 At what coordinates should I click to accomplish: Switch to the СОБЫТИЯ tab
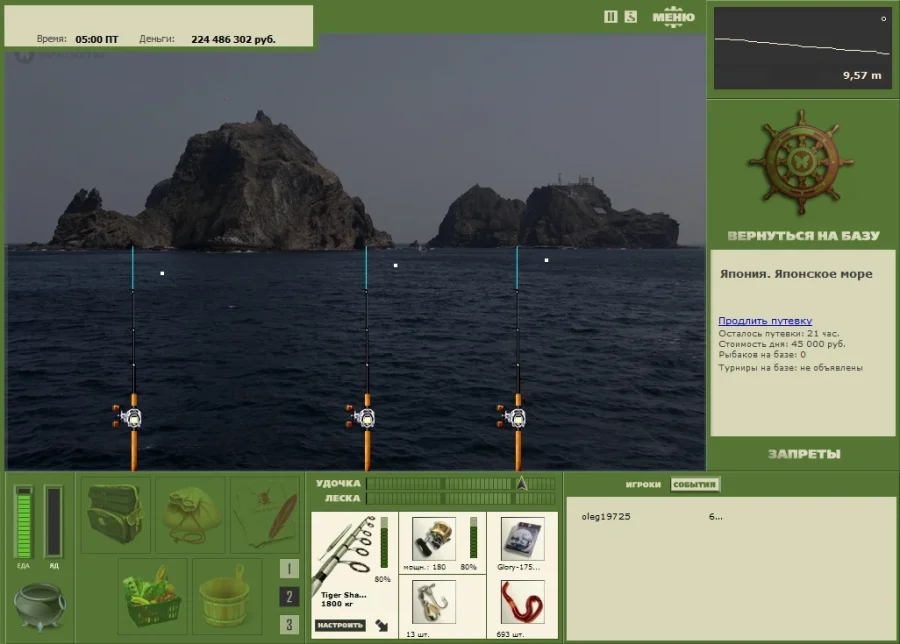pos(694,485)
